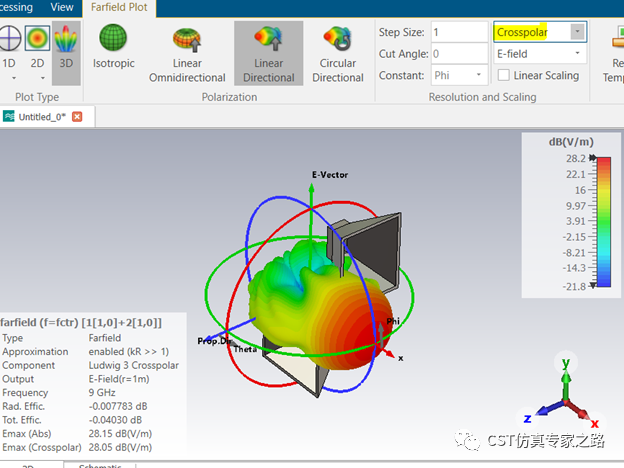Open the Crosspolar component dropdown
Viewport: 624px width, 468px height.
[577, 31]
